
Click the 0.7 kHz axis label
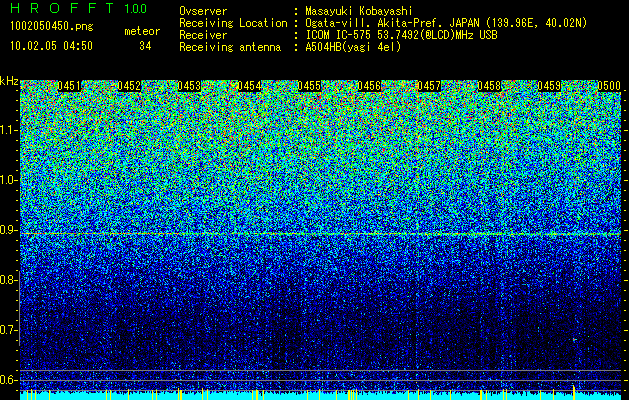tap(8, 330)
